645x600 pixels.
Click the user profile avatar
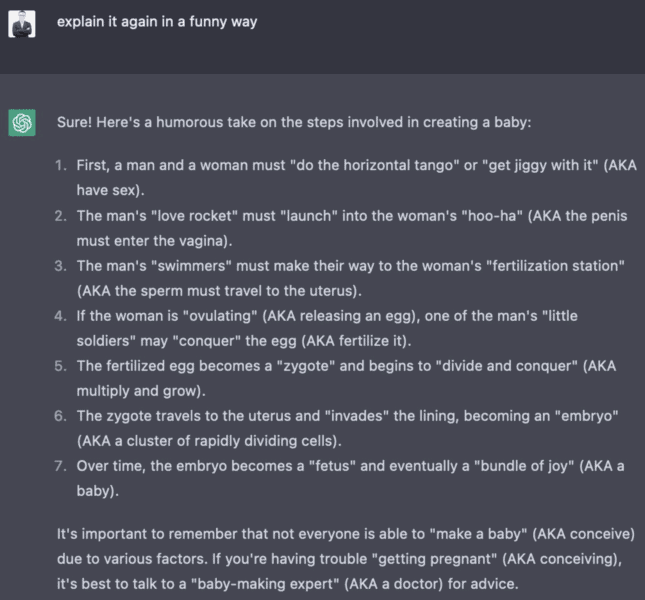(x=22, y=23)
